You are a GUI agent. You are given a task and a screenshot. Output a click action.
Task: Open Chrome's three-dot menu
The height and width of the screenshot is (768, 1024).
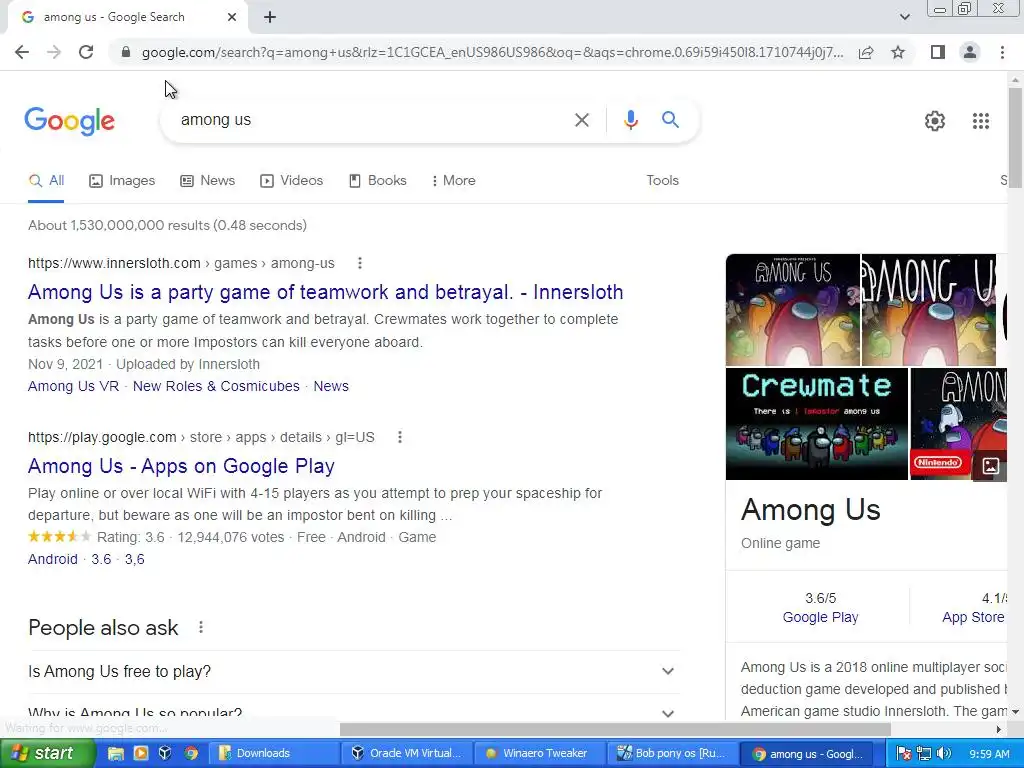click(x=1002, y=52)
